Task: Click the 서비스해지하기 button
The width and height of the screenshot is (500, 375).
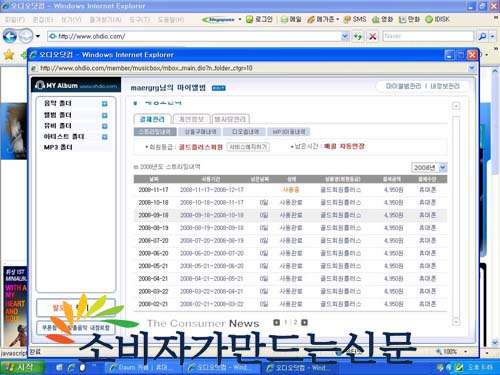Action: click(x=248, y=147)
